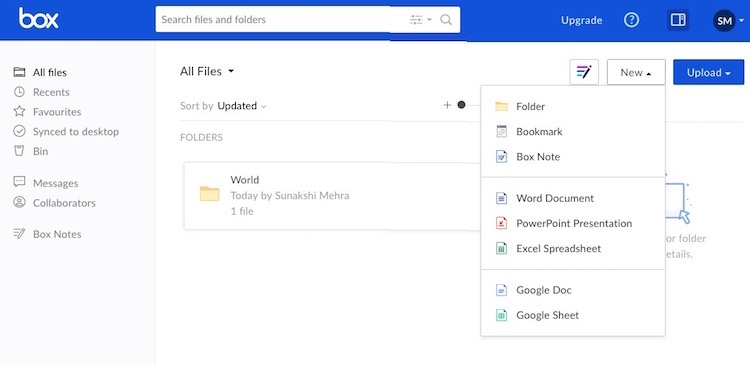Click the new Box Note pencil icon button
This screenshot has height=365, width=750.
pyautogui.click(x=584, y=72)
